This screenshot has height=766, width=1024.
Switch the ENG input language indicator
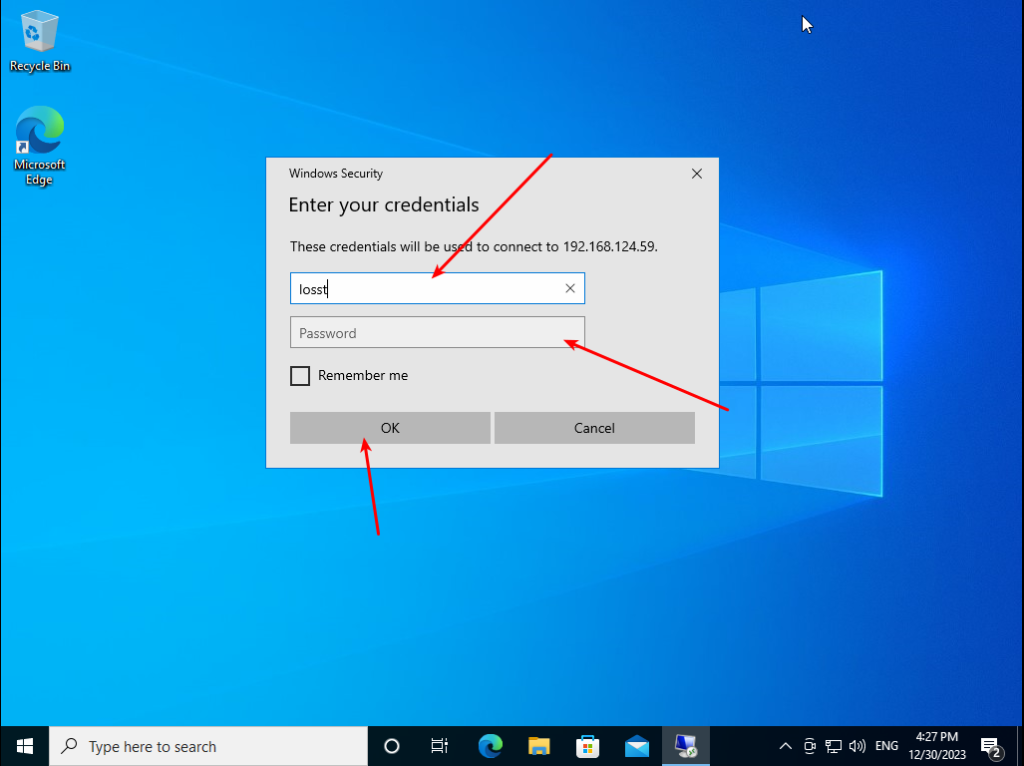coord(886,746)
